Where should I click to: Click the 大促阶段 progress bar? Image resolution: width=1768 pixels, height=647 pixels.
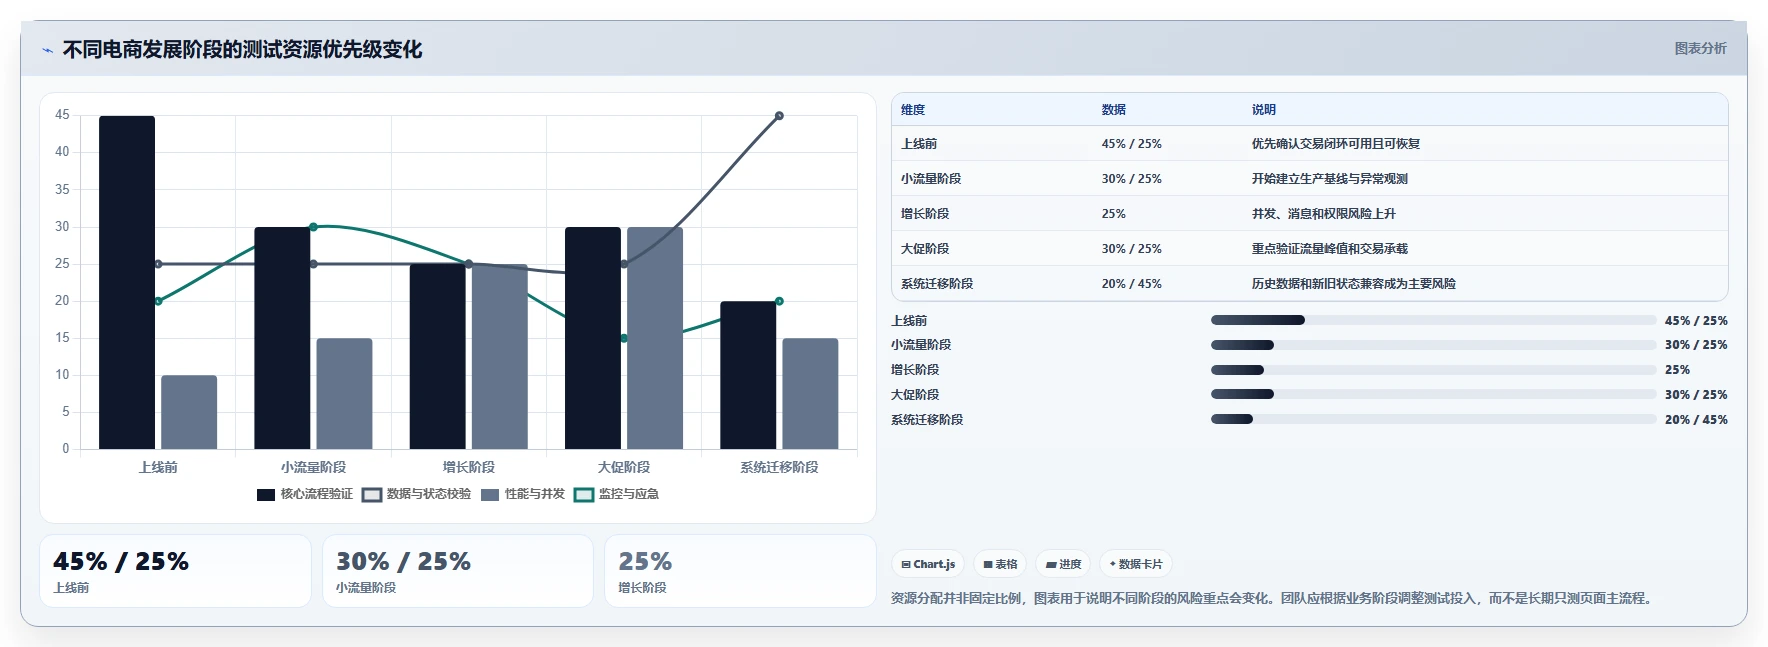point(1434,394)
